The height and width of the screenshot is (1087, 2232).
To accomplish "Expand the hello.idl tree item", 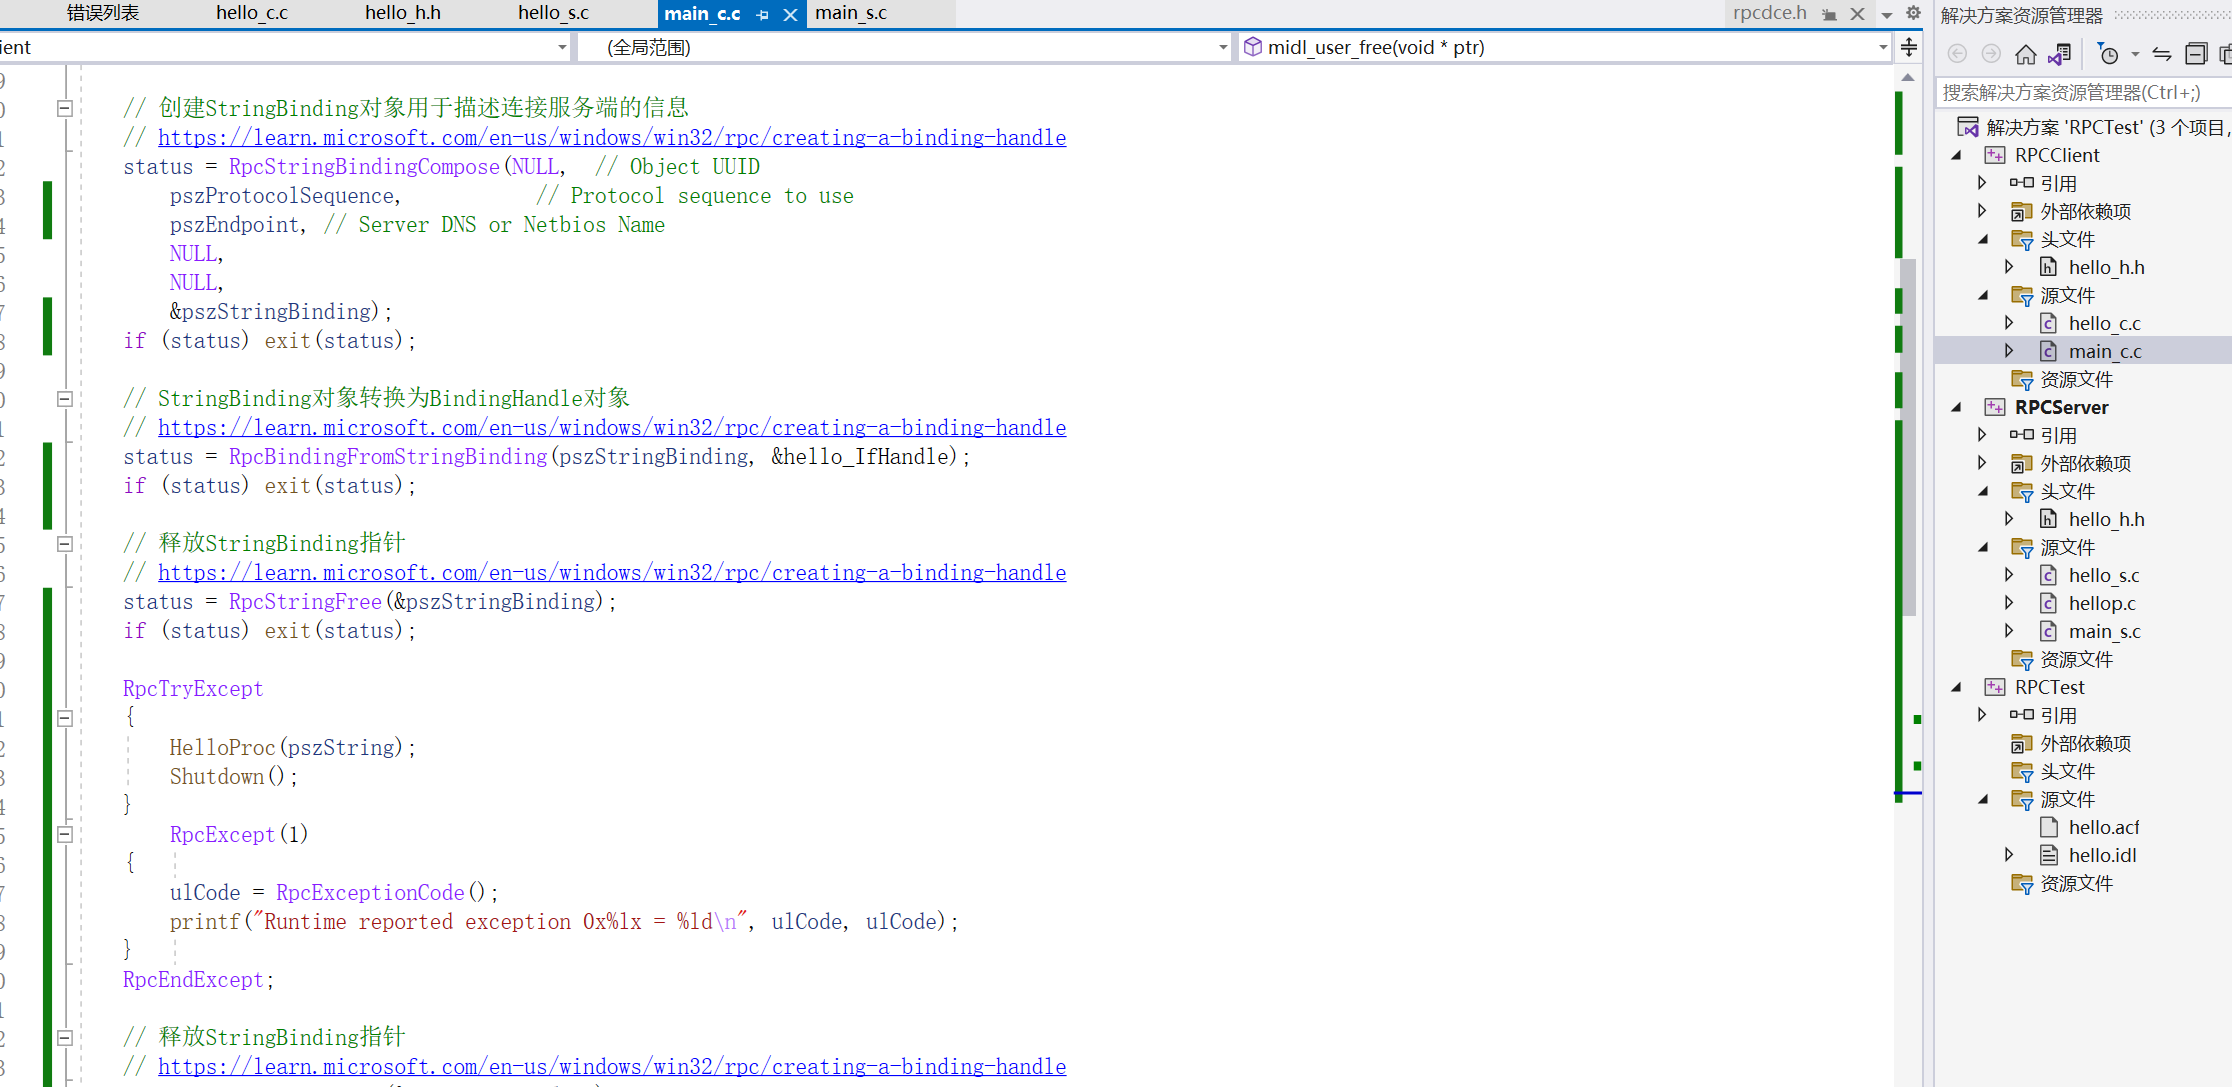I will 2009,855.
